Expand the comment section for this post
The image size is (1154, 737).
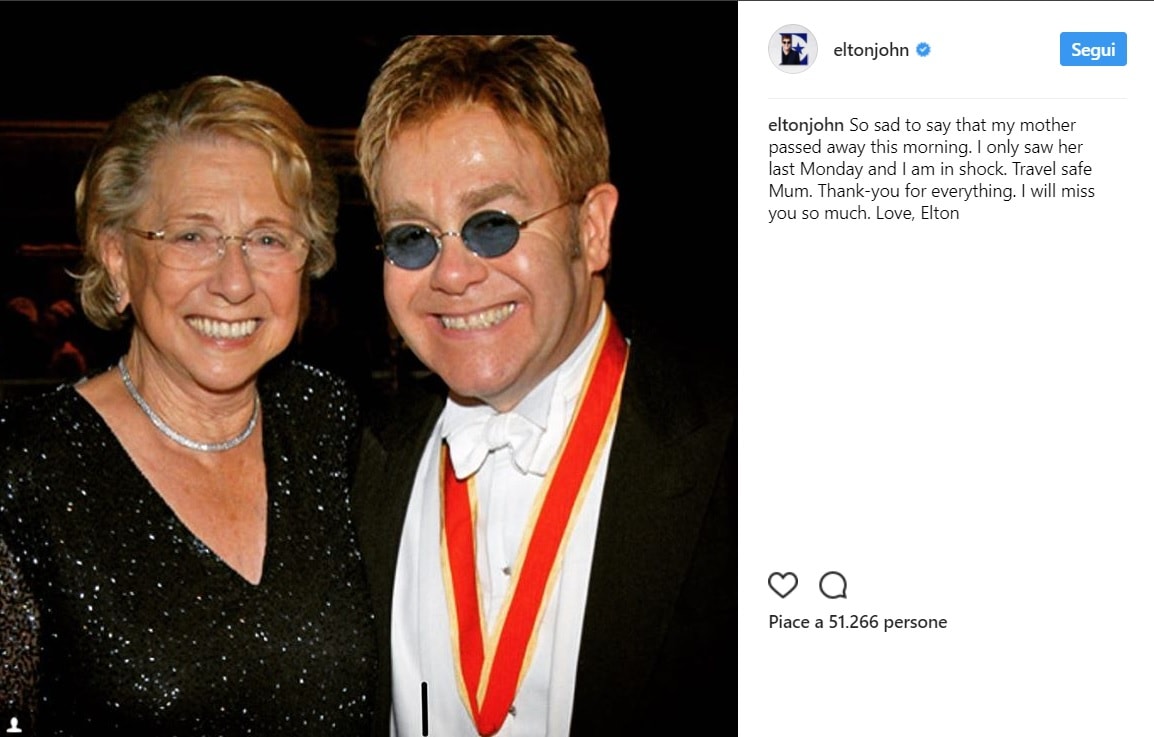[x=833, y=585]
